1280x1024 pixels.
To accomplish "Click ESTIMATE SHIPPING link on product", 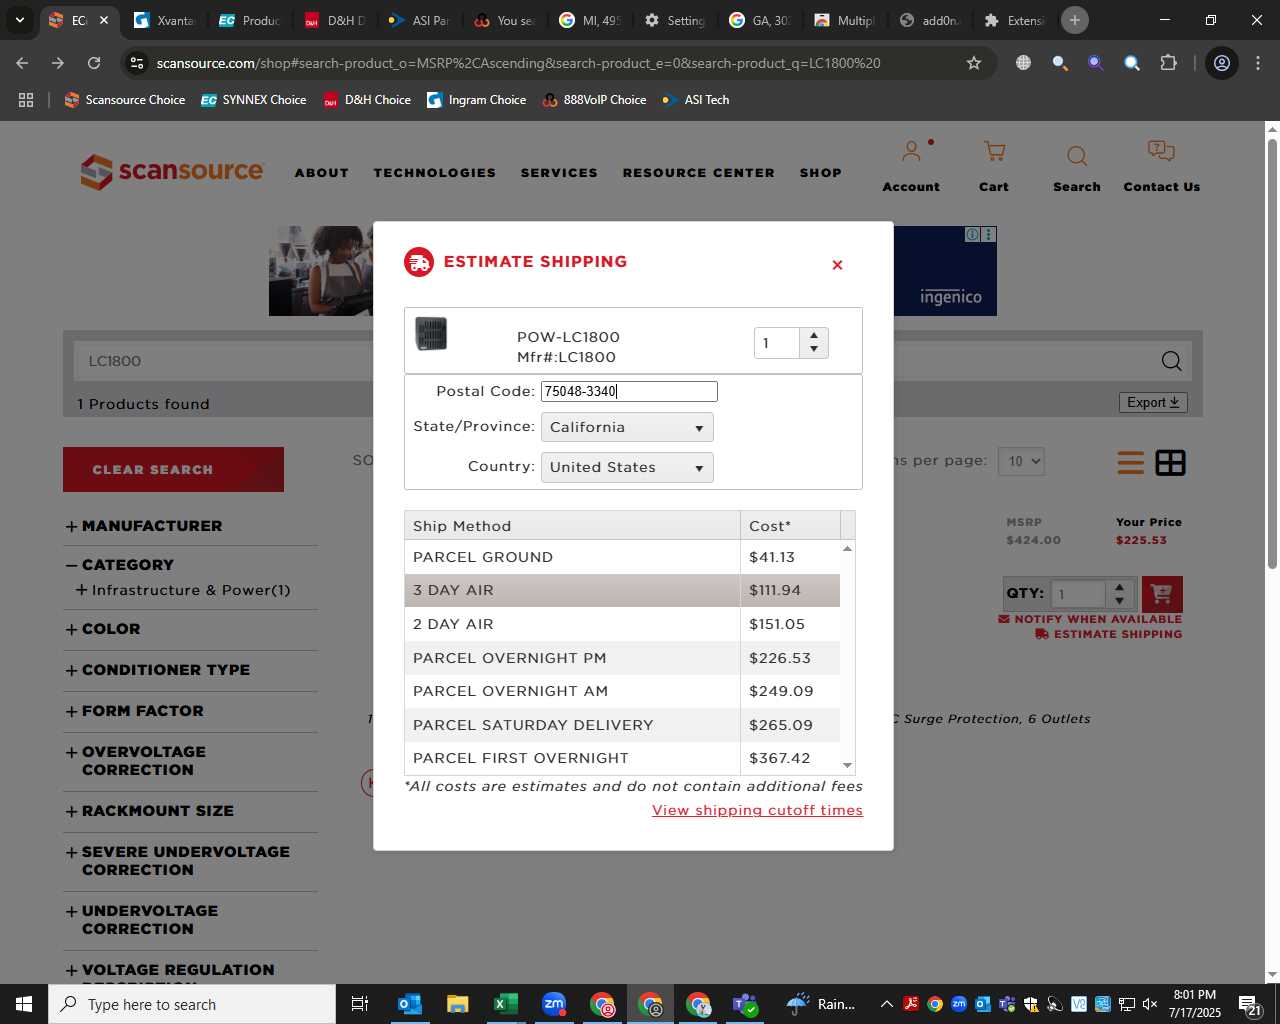I will click(1109, 634).
